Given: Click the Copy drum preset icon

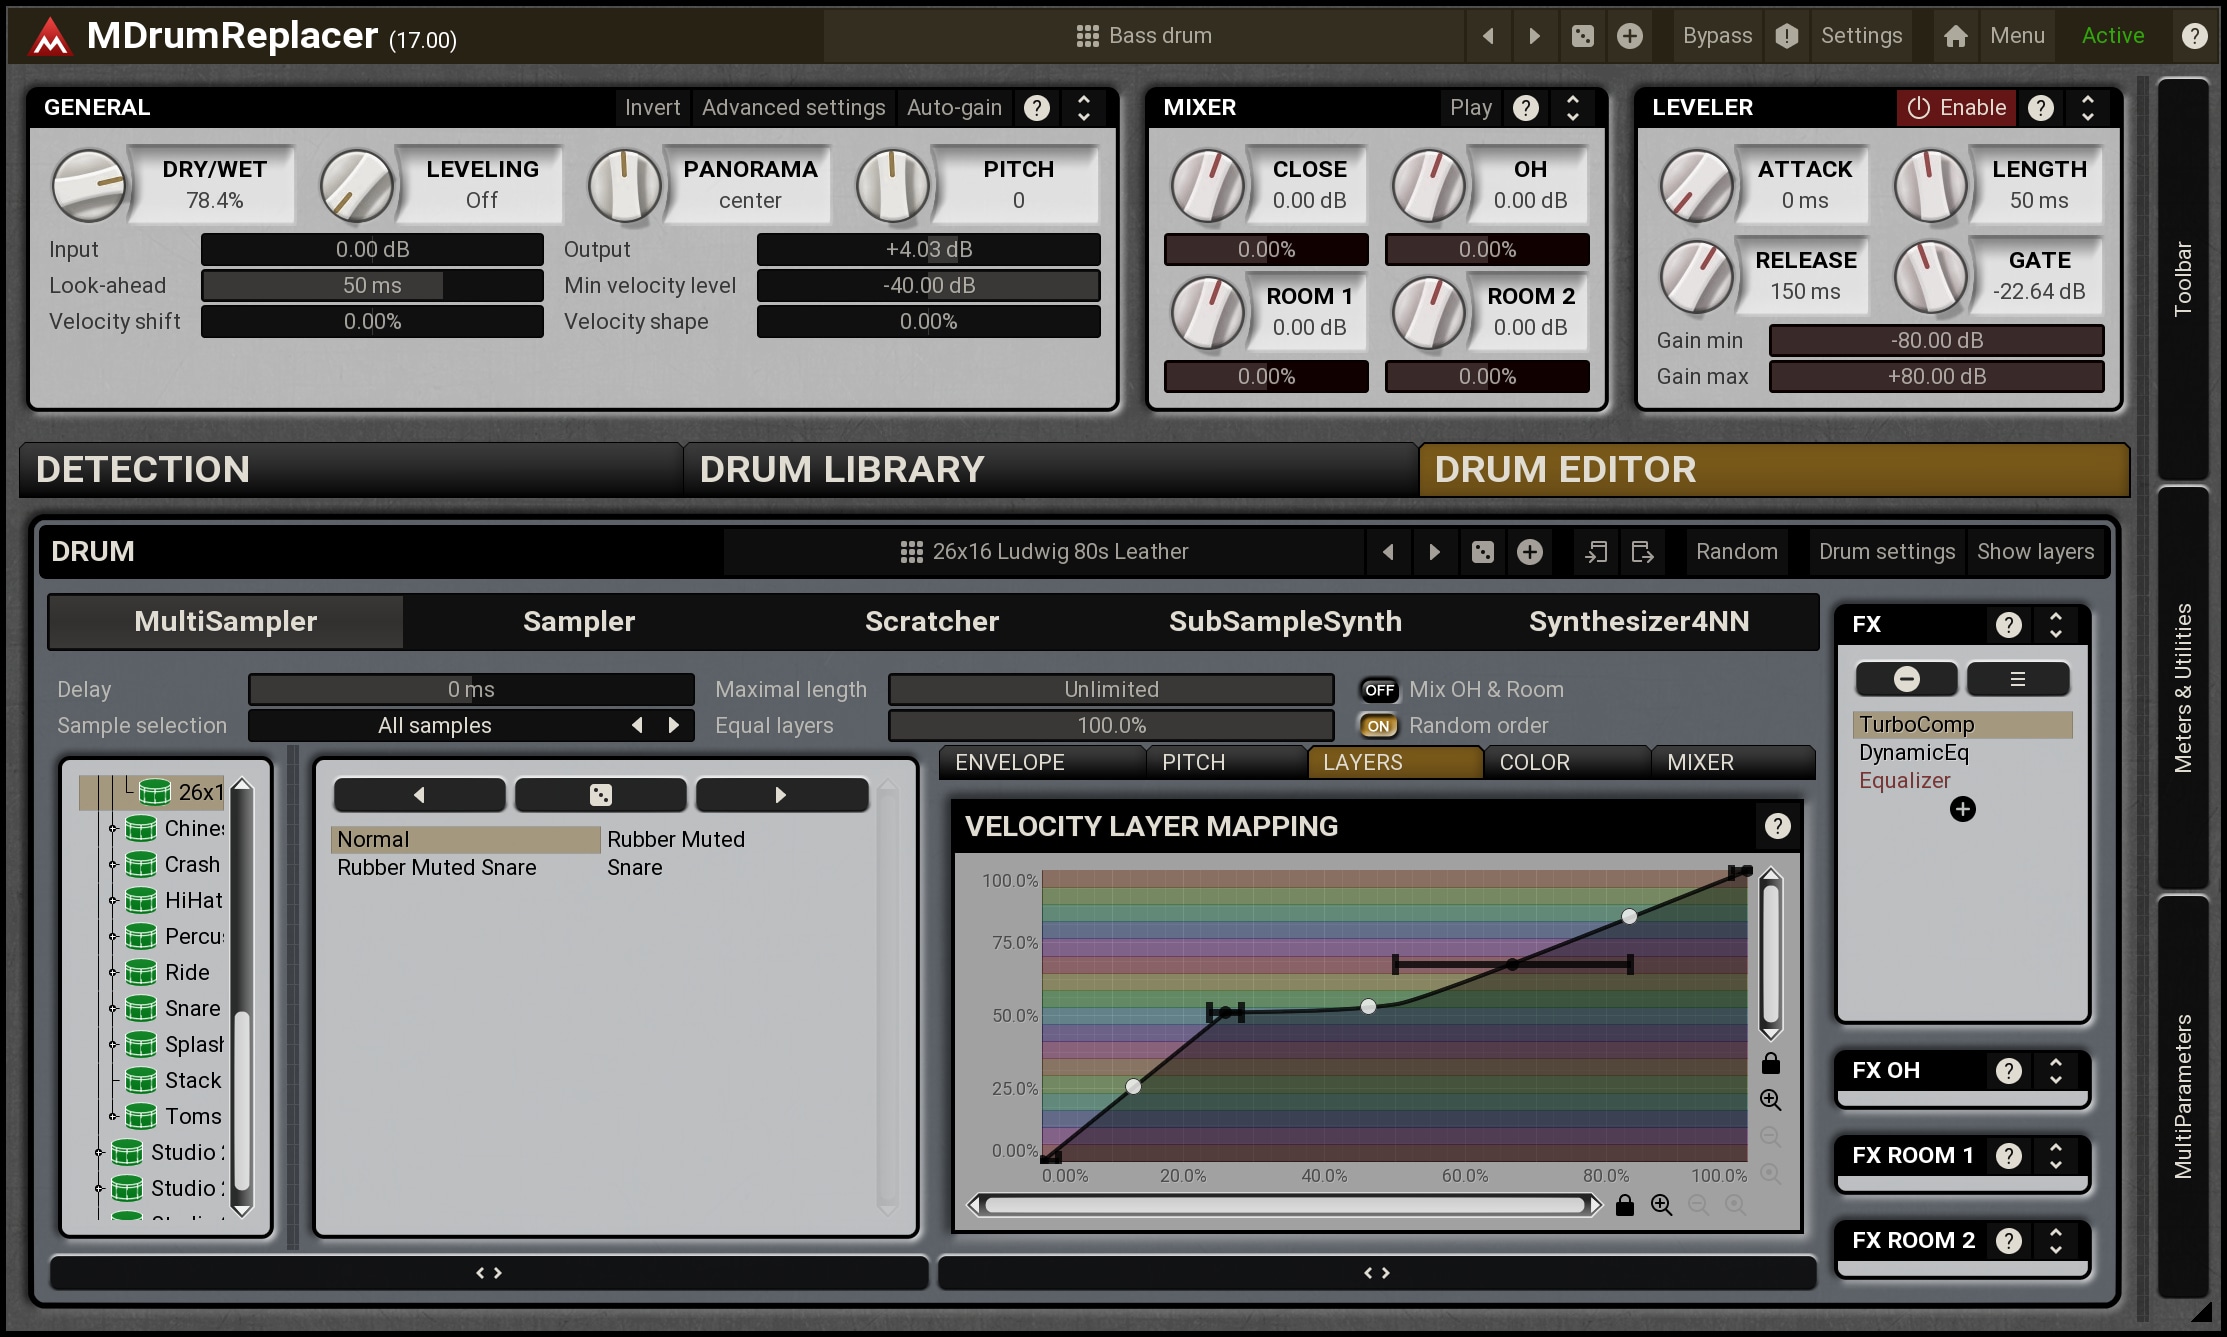Looking at the screenshot, I should [1642, 552].
